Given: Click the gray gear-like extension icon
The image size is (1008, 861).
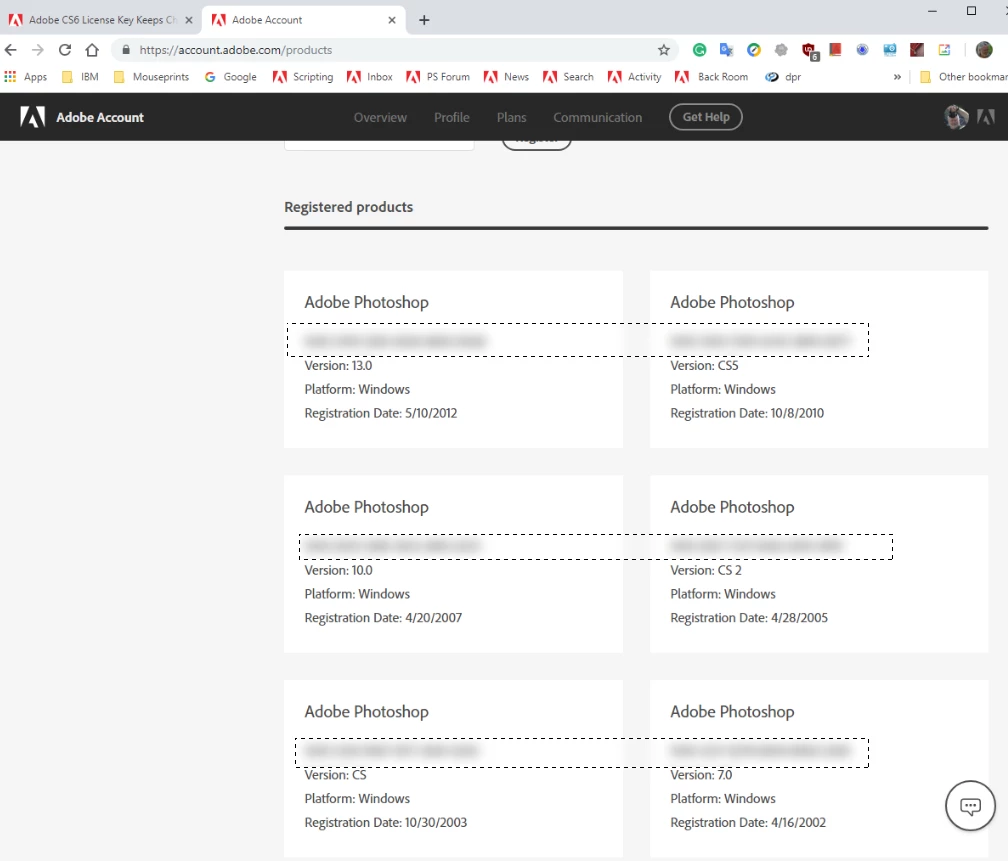Looking at the screenshot, I should 780,50.
